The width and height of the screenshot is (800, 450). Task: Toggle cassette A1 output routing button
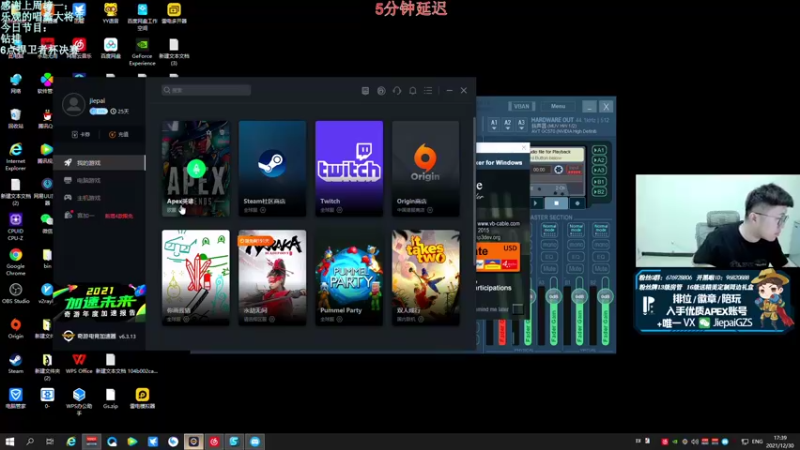tap(599, 150)
